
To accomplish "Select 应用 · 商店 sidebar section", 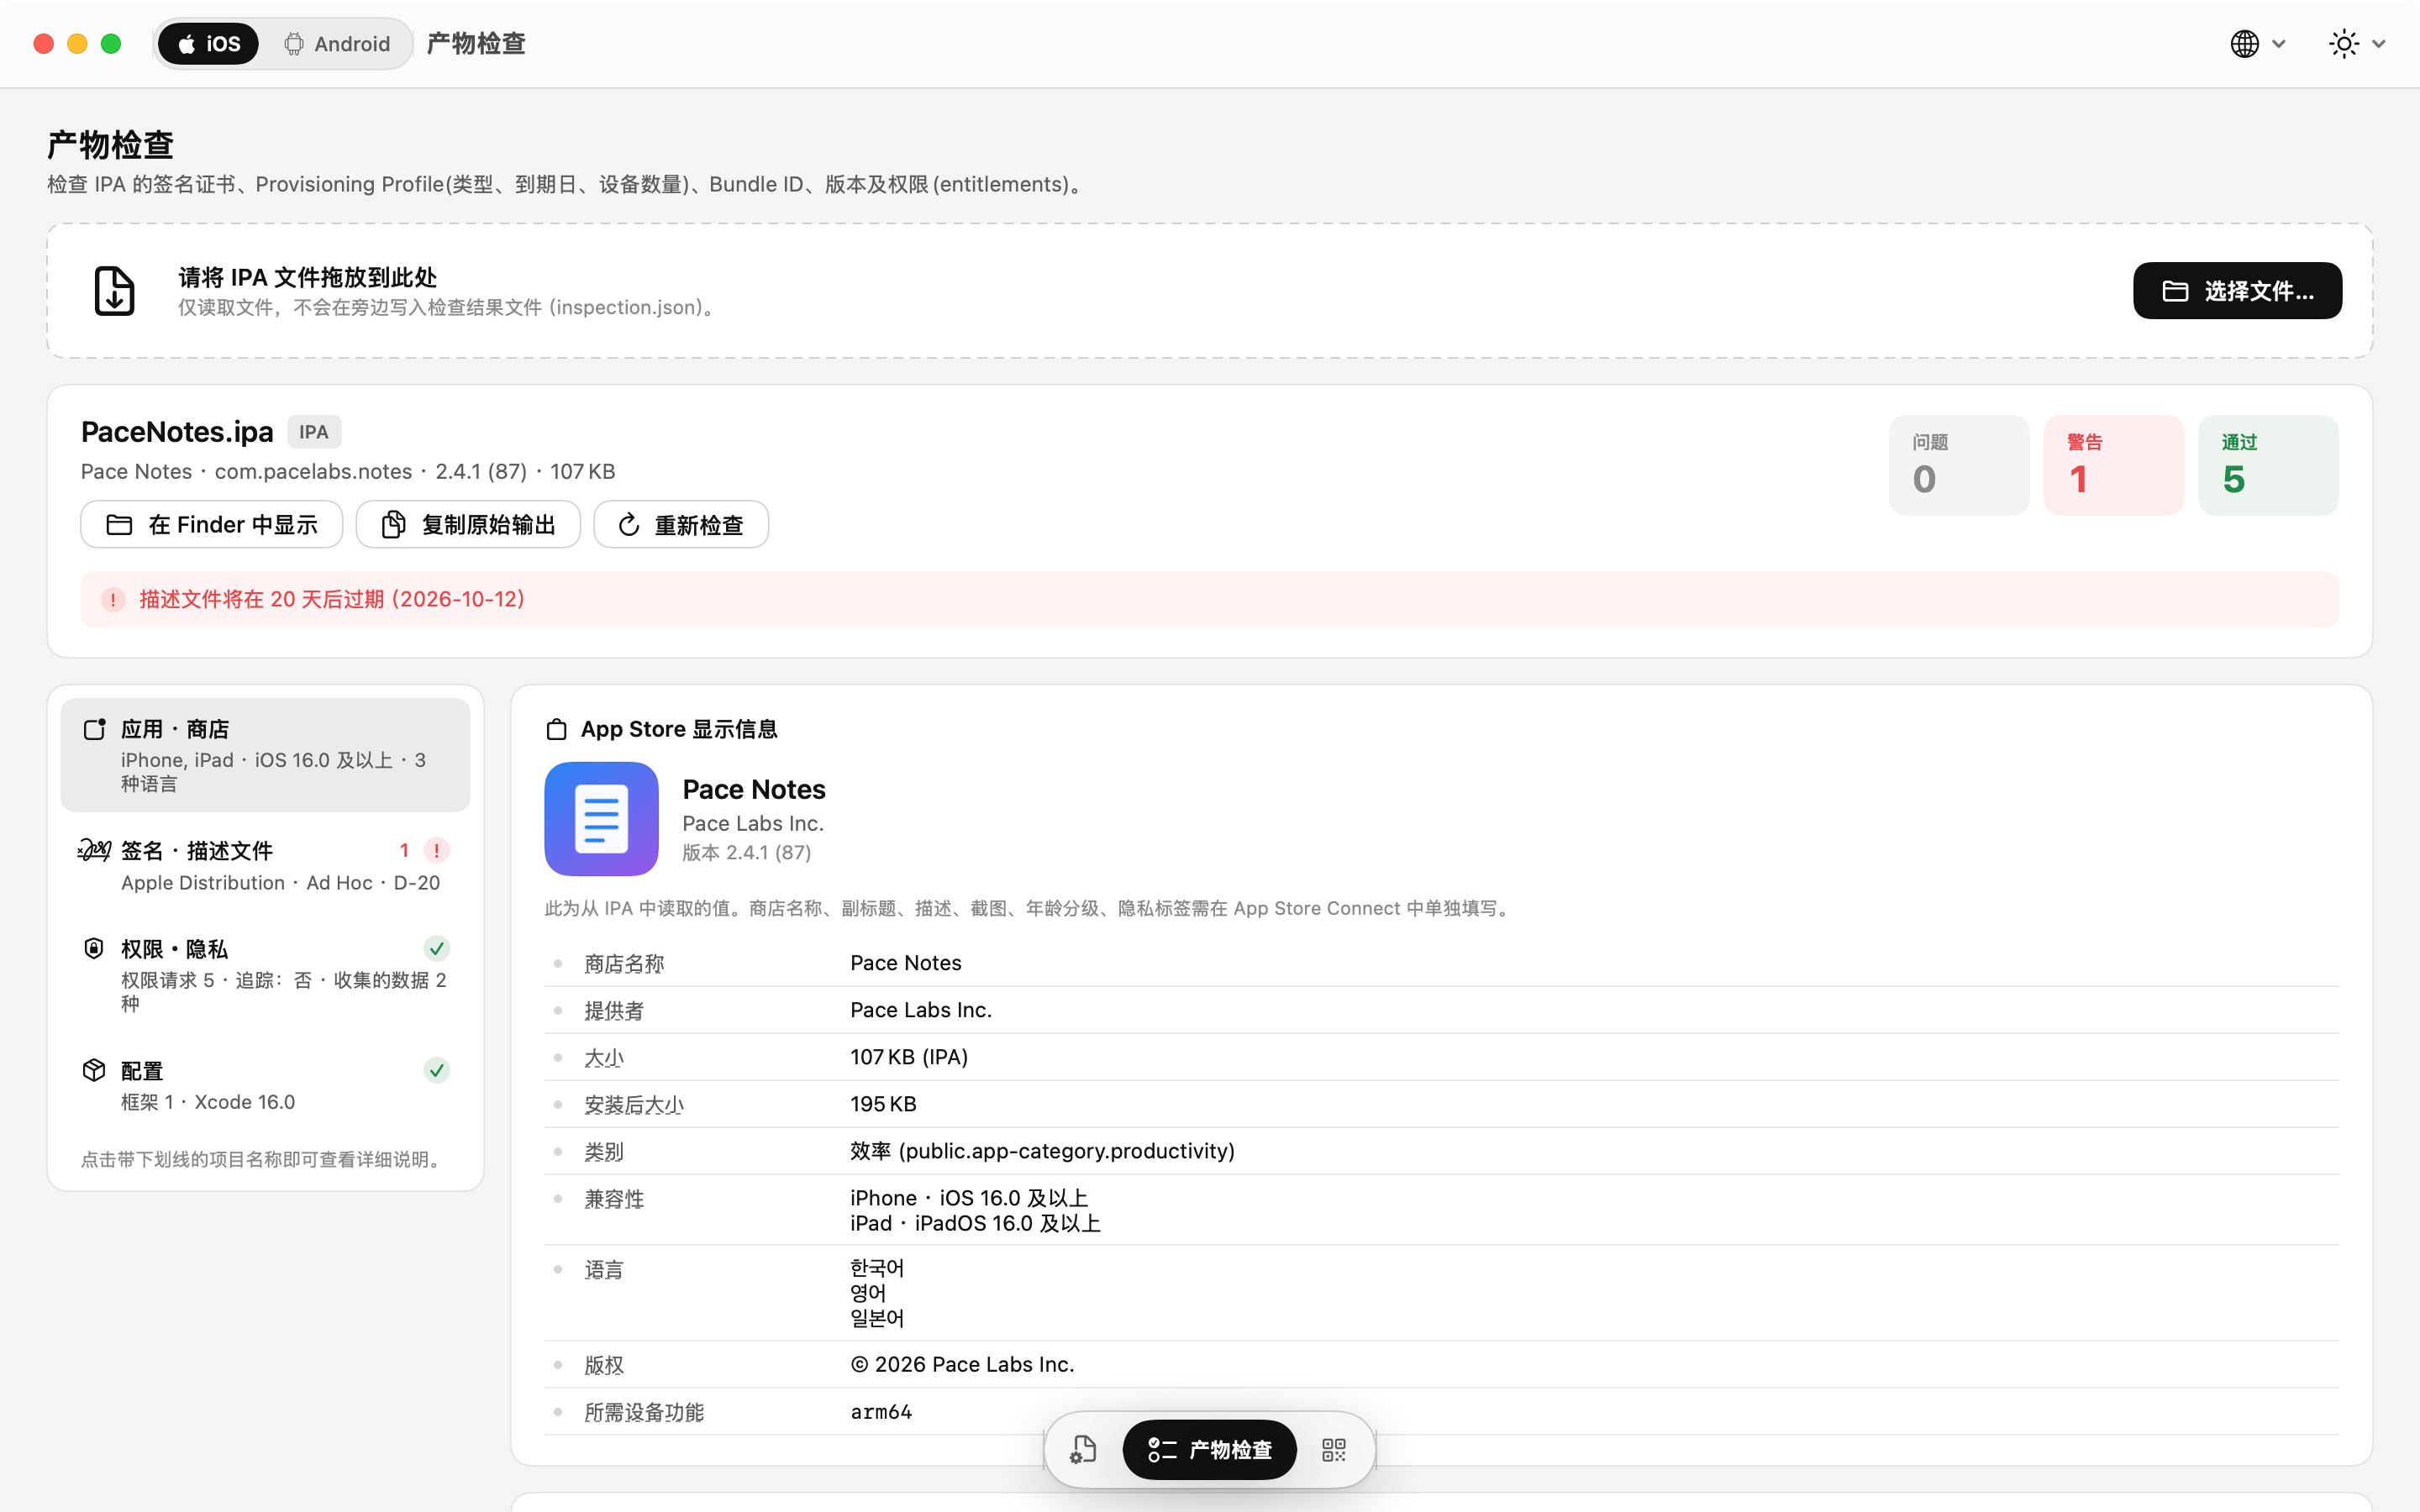I will pyautogui.click(x=265, y=755).
